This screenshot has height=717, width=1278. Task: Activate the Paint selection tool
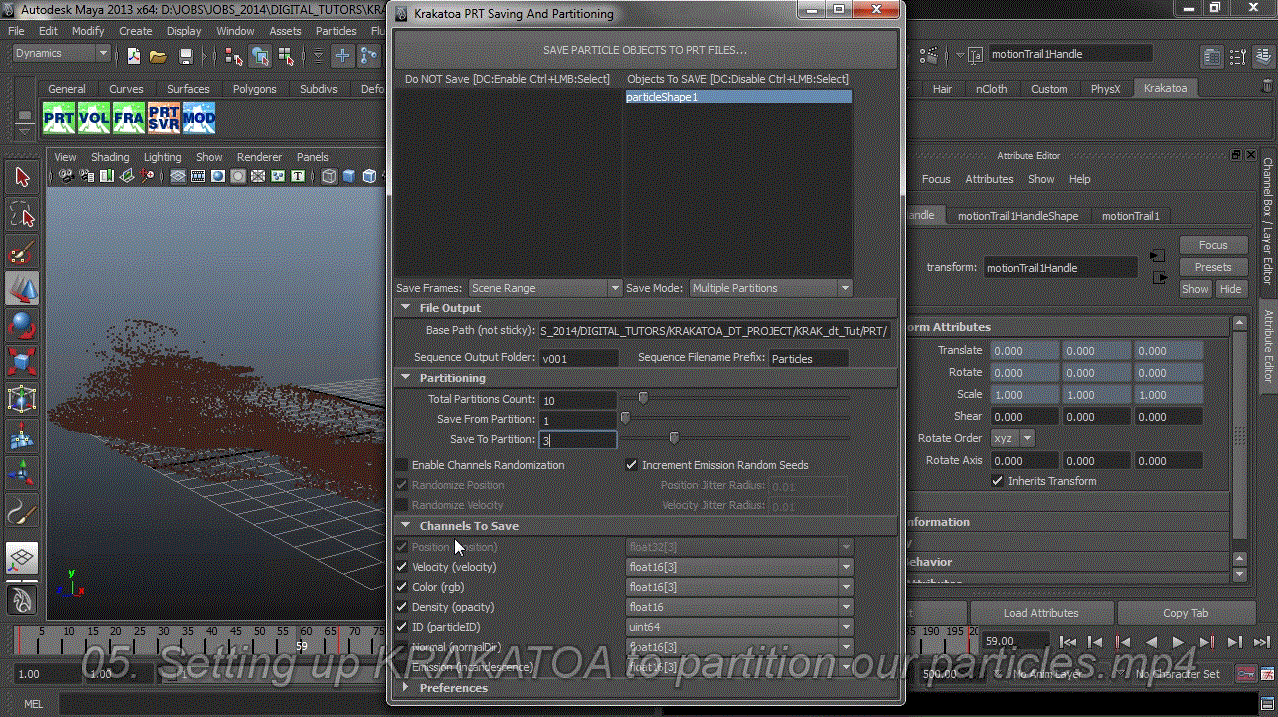(x=22, y=251)
